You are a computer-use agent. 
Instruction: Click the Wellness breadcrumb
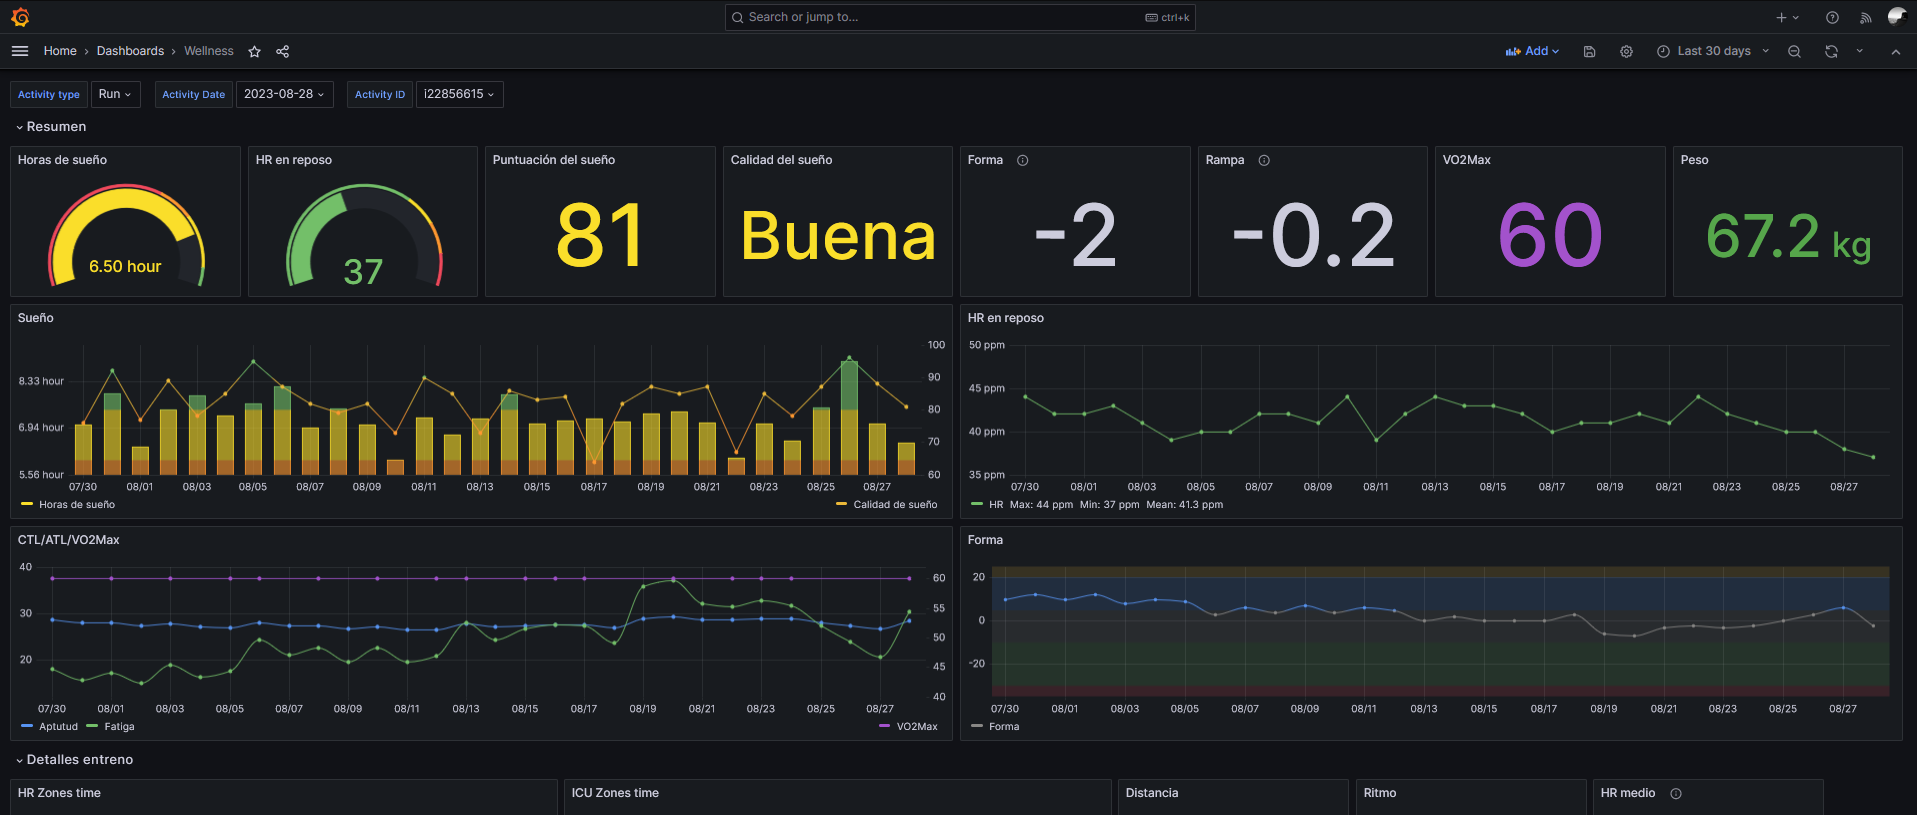coord(209,51)
